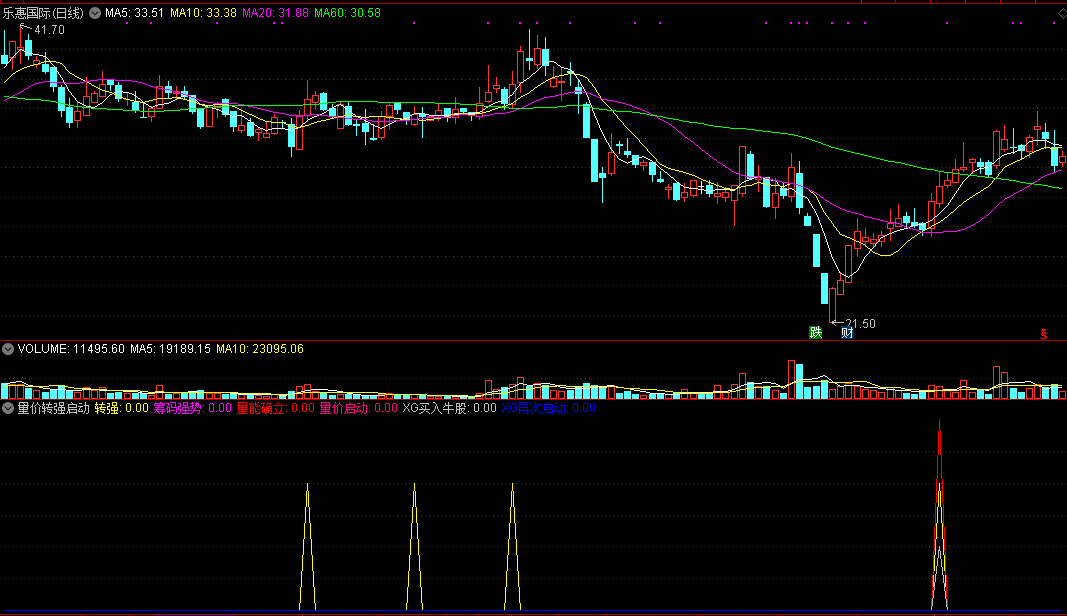Click the red S marker icon

tap(1043, 334)
